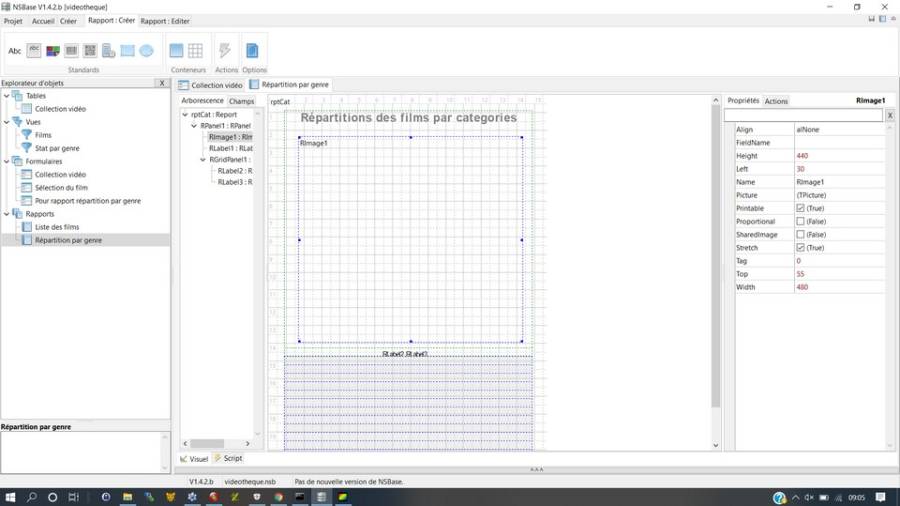Pick the barcode component tool
Image resolution: width=900 pixels, height=506 pixels.
pos(71,51)
